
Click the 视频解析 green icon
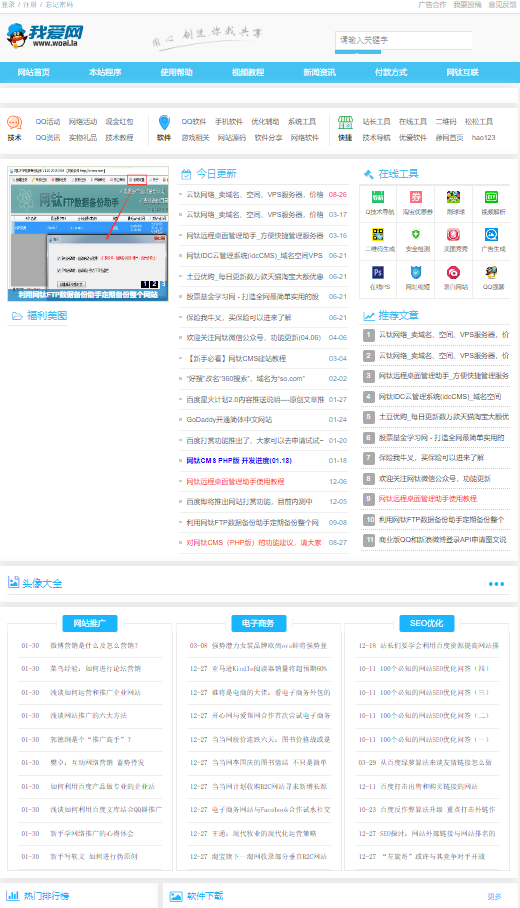[492, 197]
